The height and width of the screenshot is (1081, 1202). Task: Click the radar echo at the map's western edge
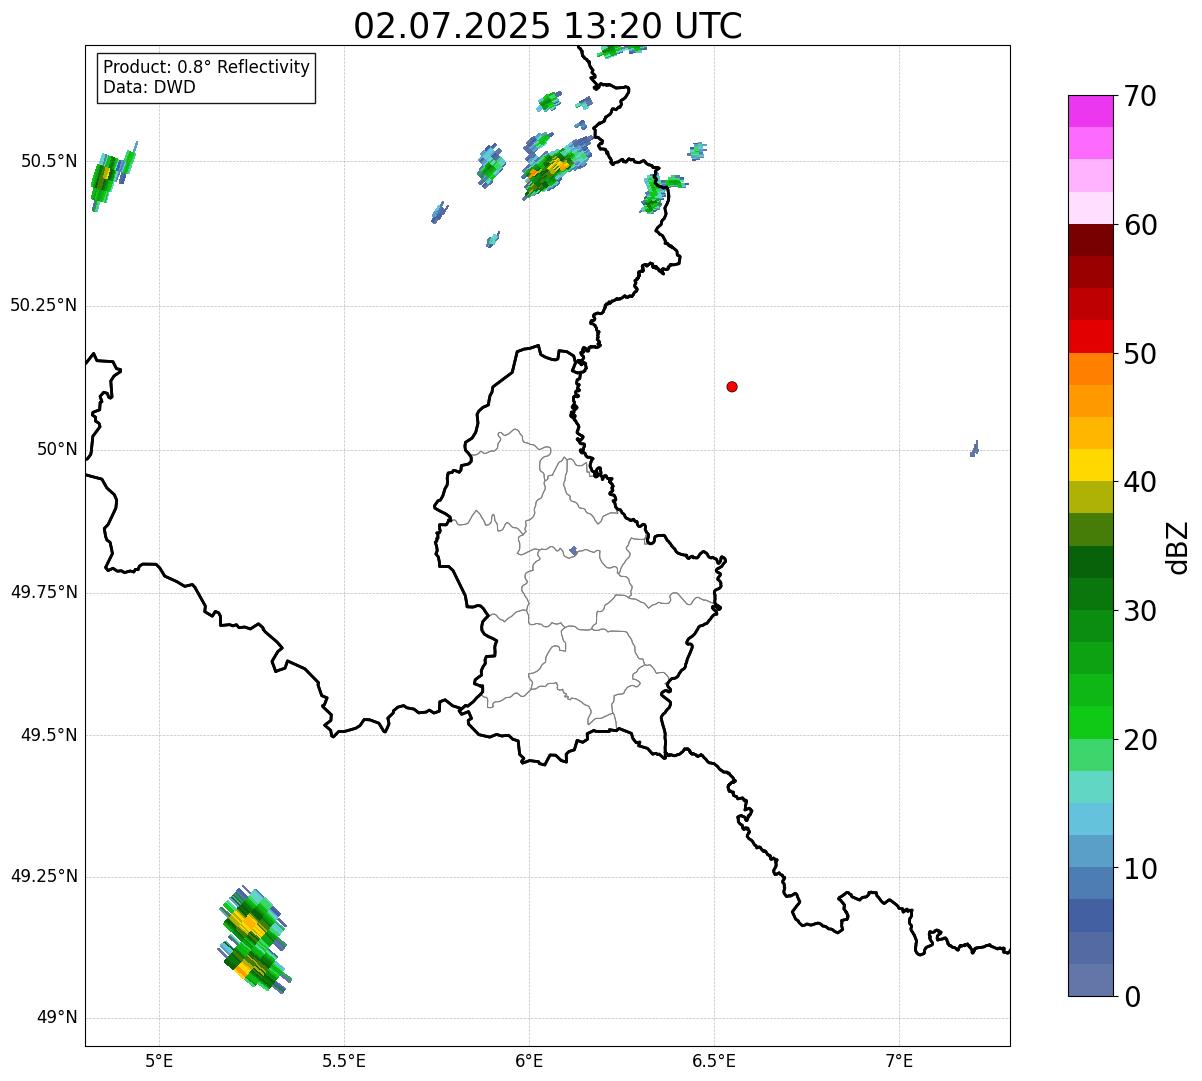coord(112,176)
